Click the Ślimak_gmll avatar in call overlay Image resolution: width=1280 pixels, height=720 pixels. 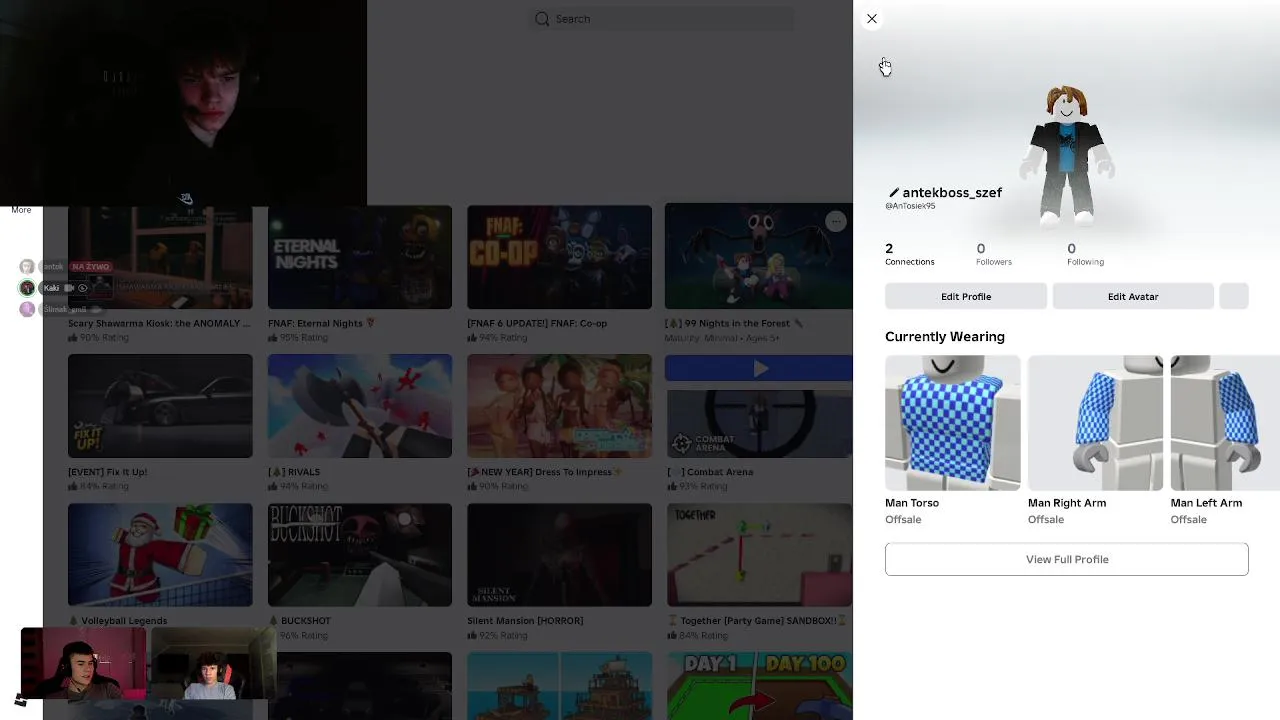coord(27,309)
